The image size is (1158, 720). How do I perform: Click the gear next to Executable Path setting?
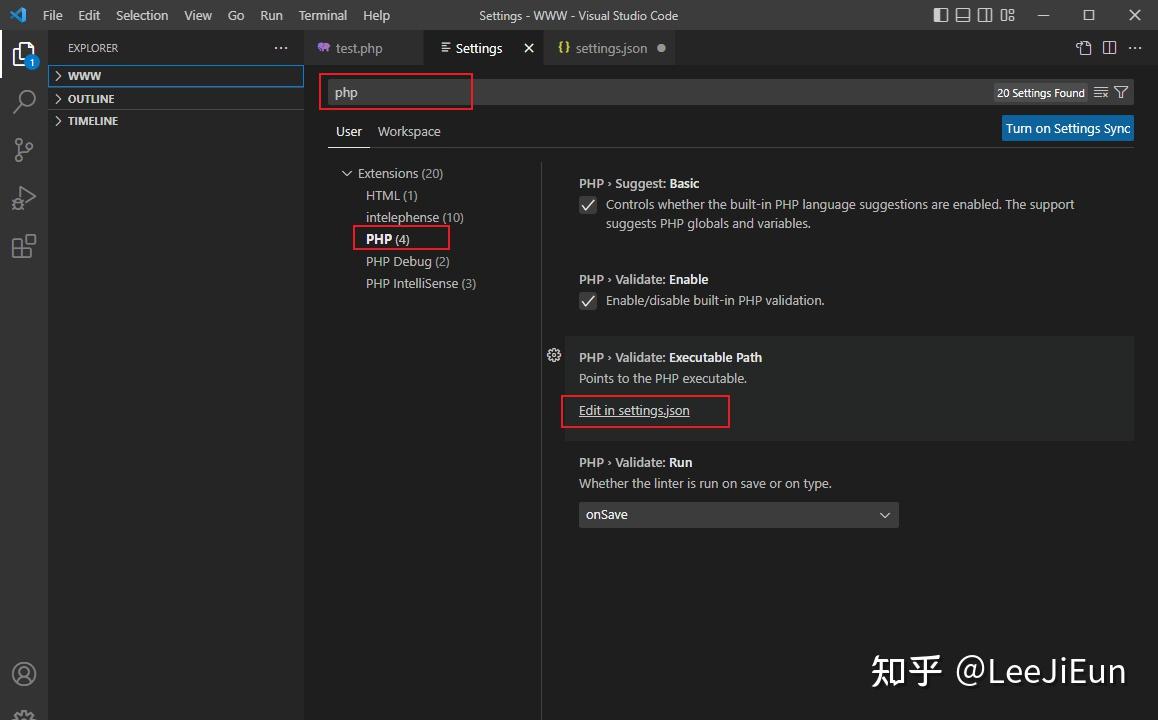click(x=554, y=355)
